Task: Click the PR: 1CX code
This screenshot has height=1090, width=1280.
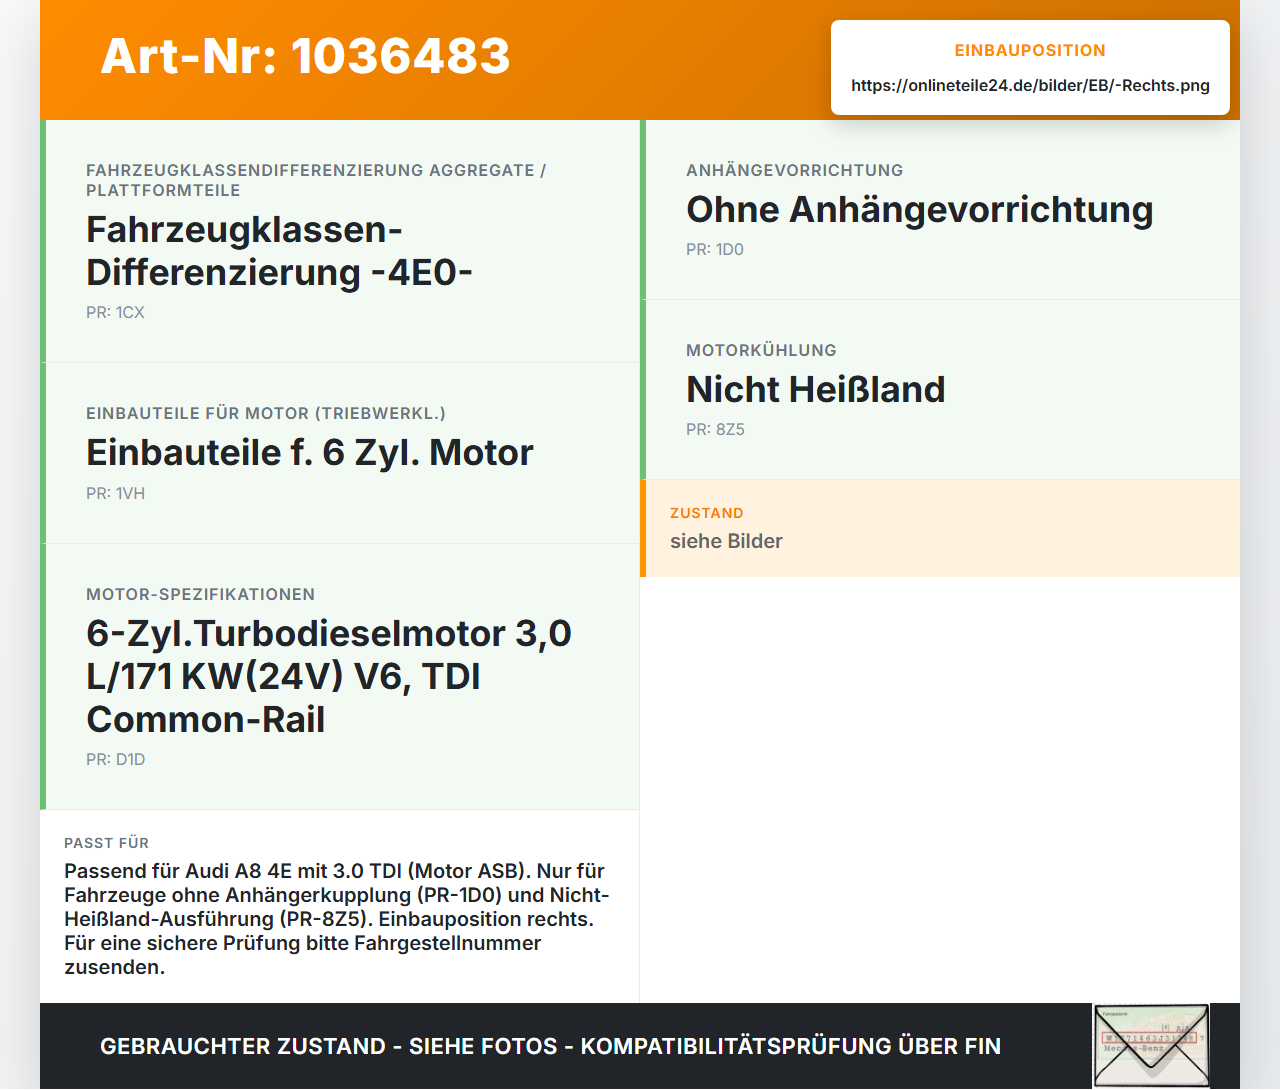Action: (x=115, y=312)
